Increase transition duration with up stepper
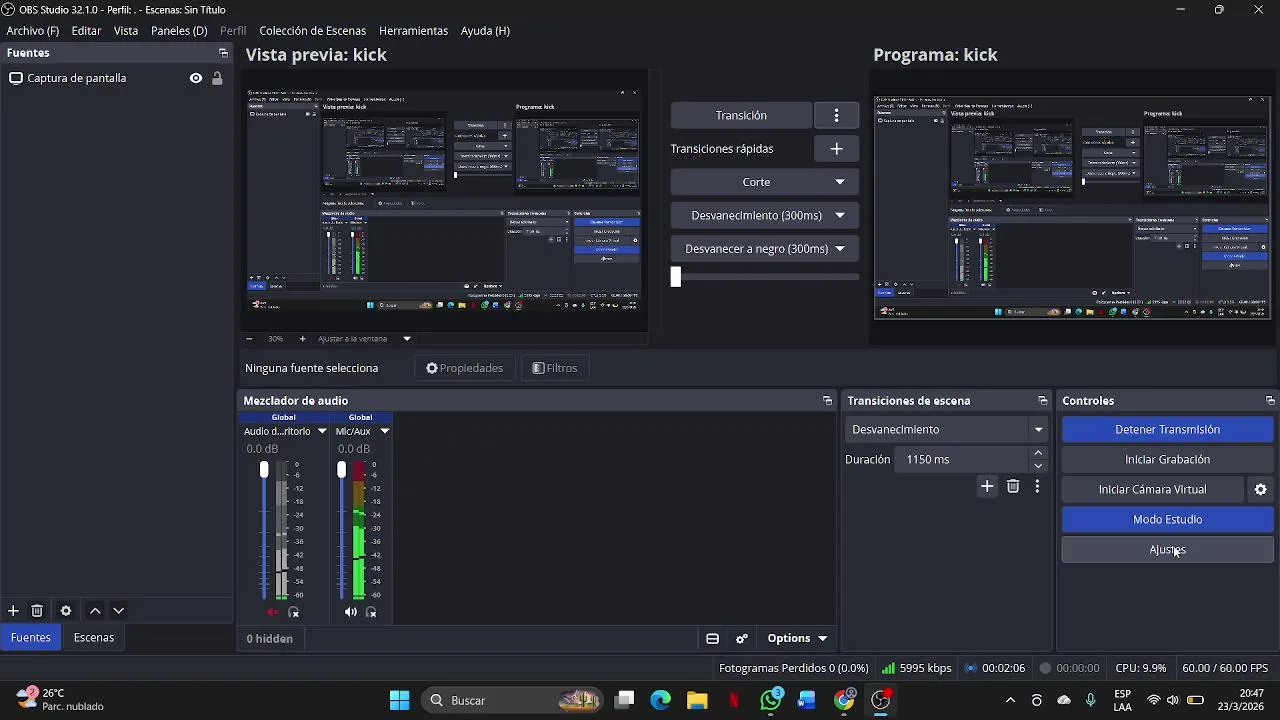The width and height of the screenshot is (1280, 720). [x=1039, y=453]
